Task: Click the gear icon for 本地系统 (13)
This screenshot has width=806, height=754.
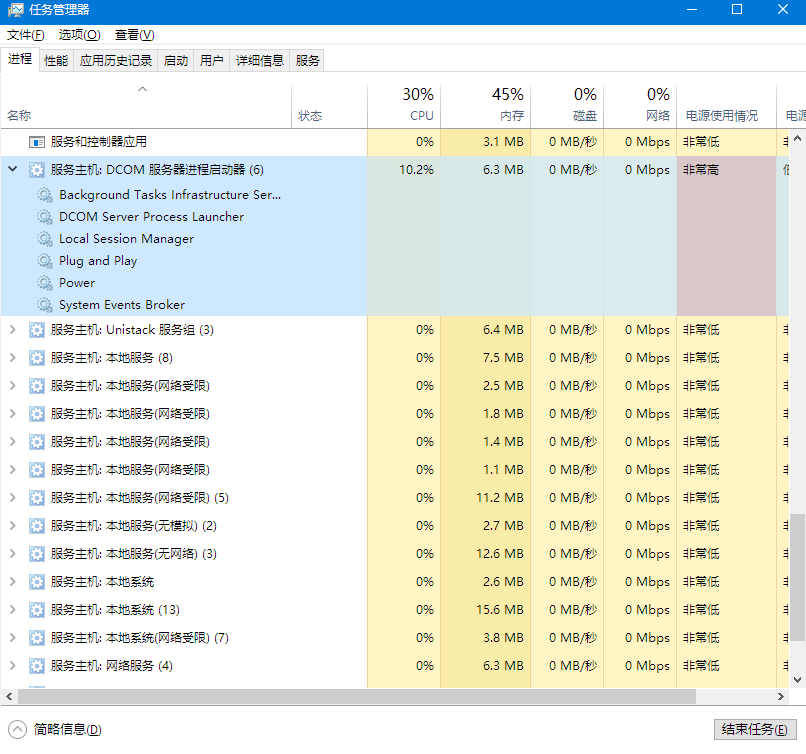Action: click(37, 610)
